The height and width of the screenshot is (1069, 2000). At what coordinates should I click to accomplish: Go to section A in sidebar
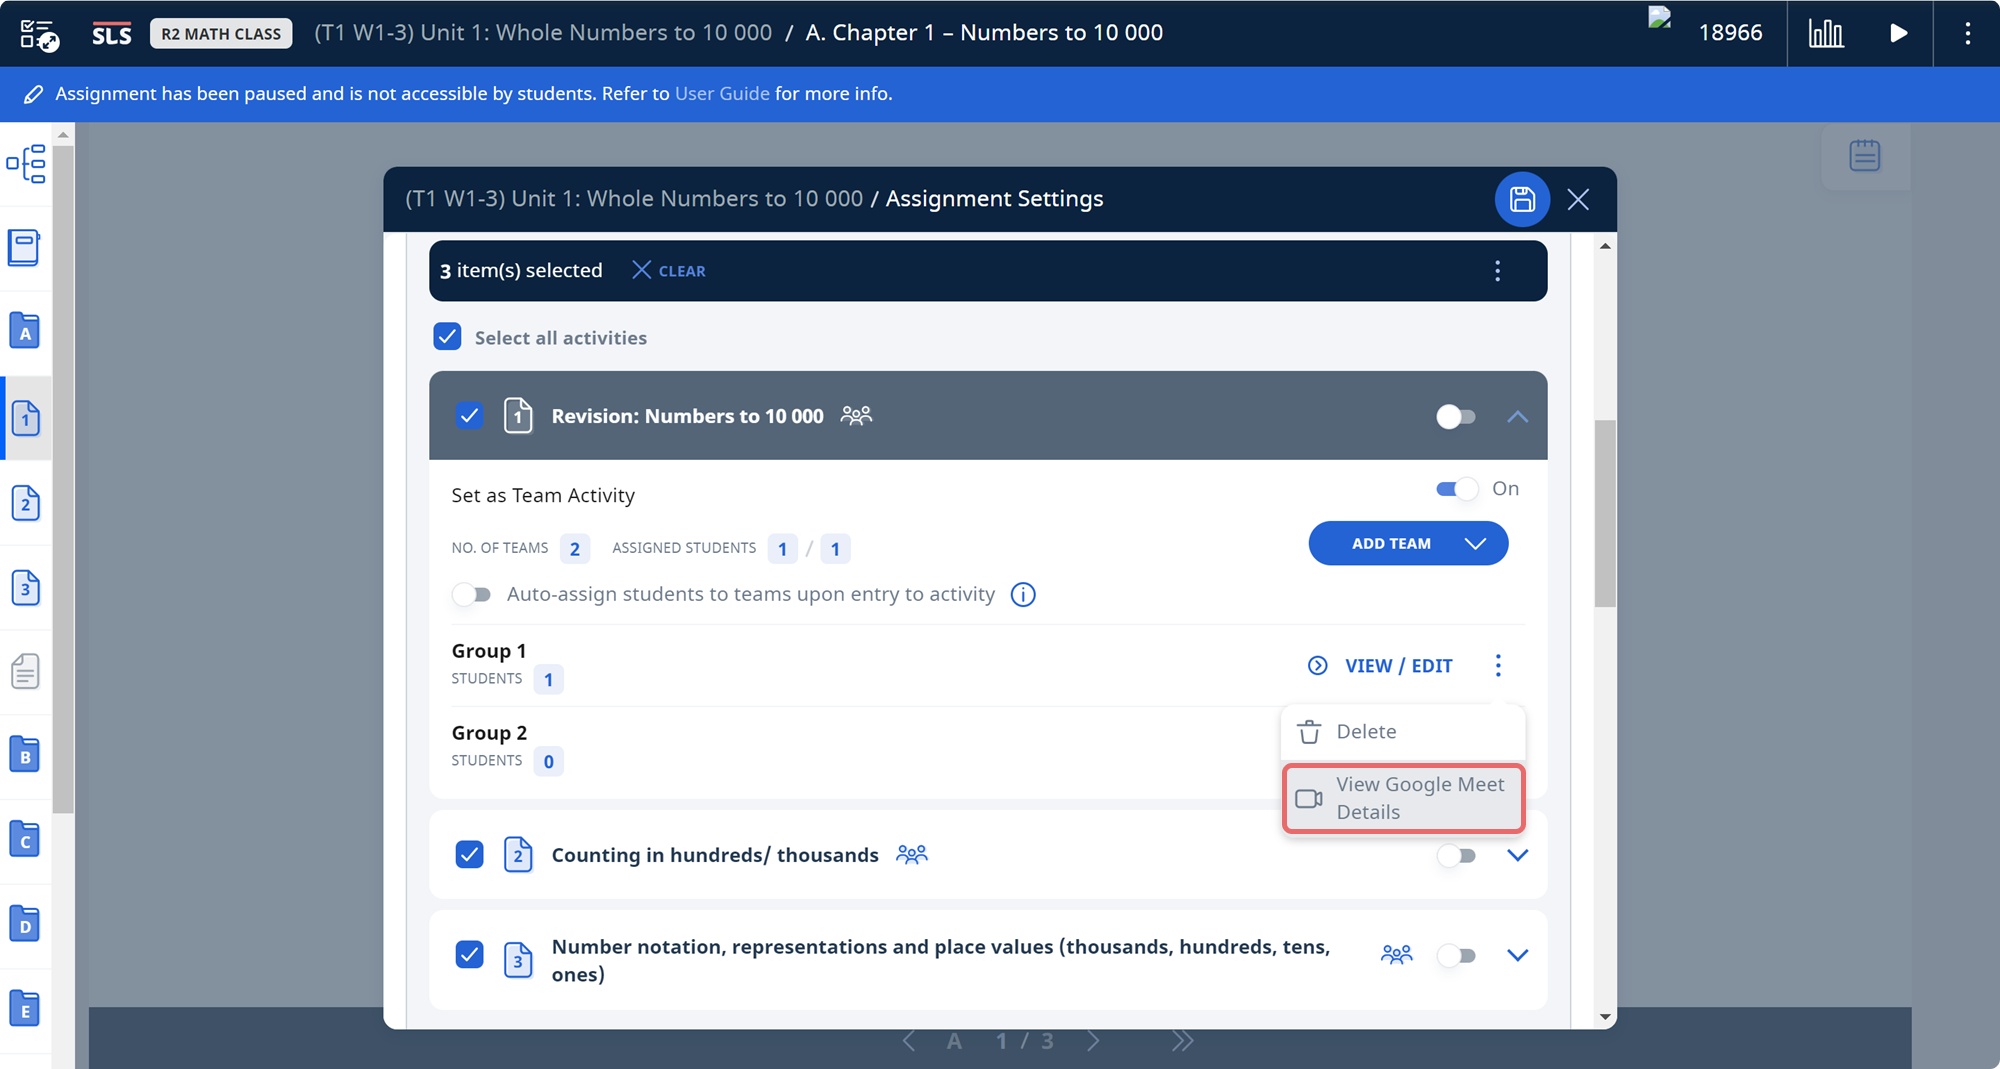pyautogui.click(x=25, y=331)
